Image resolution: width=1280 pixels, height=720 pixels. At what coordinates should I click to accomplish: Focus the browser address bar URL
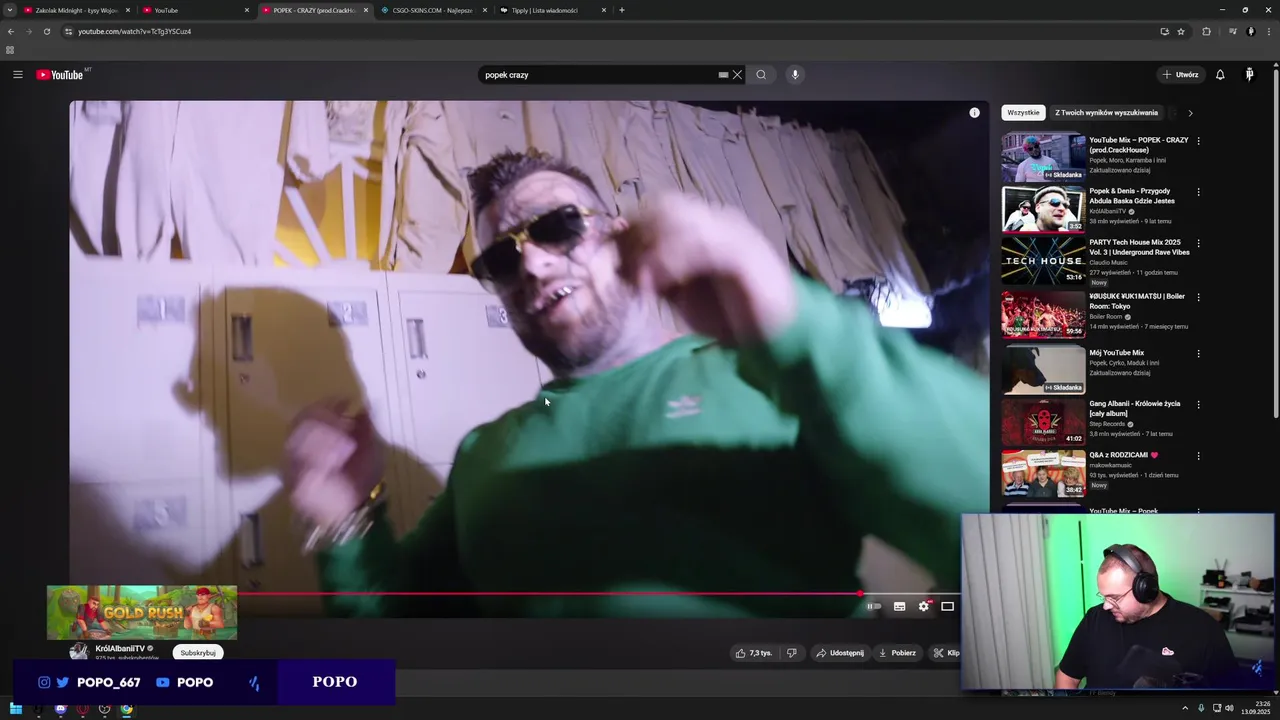coord(134,31)
